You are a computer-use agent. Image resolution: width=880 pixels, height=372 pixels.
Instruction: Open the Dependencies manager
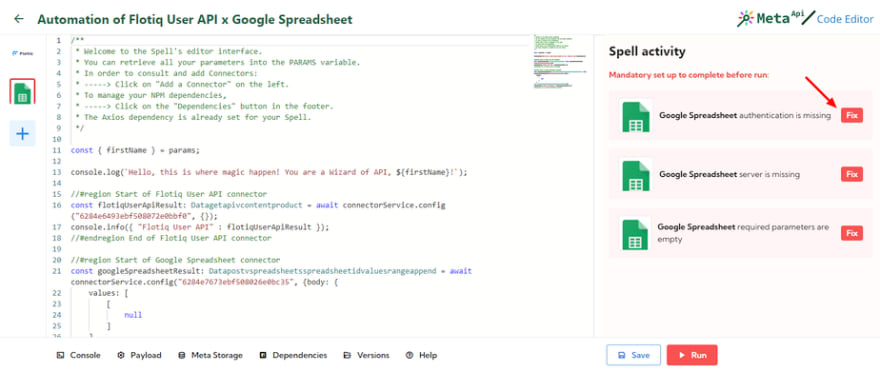(x=293, y=355)
